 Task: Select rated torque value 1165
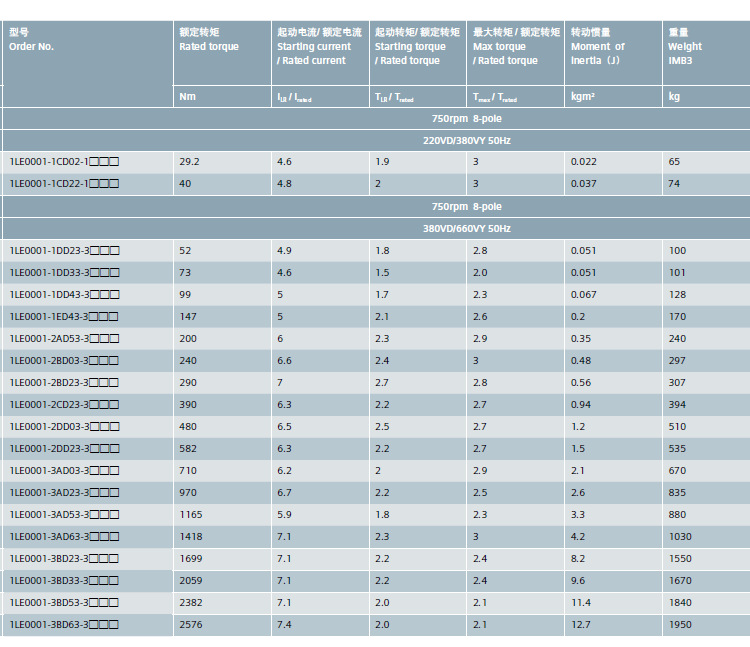click(x=191, y=515)
